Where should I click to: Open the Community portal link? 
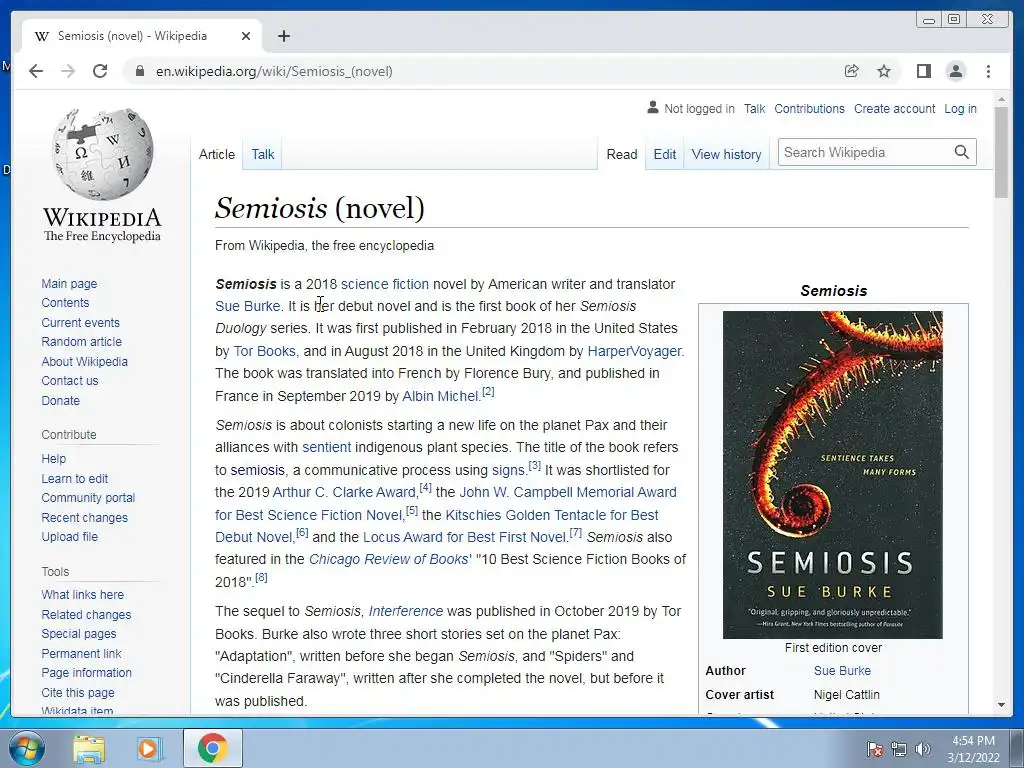(x=88, y=498)
